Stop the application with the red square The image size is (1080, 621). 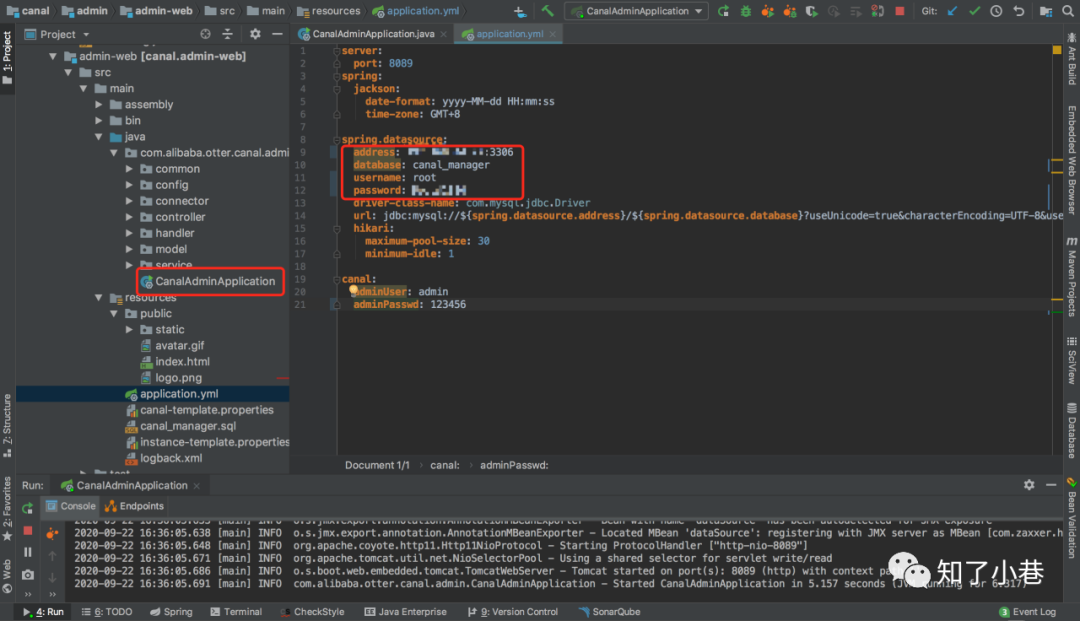click(900, 11)
